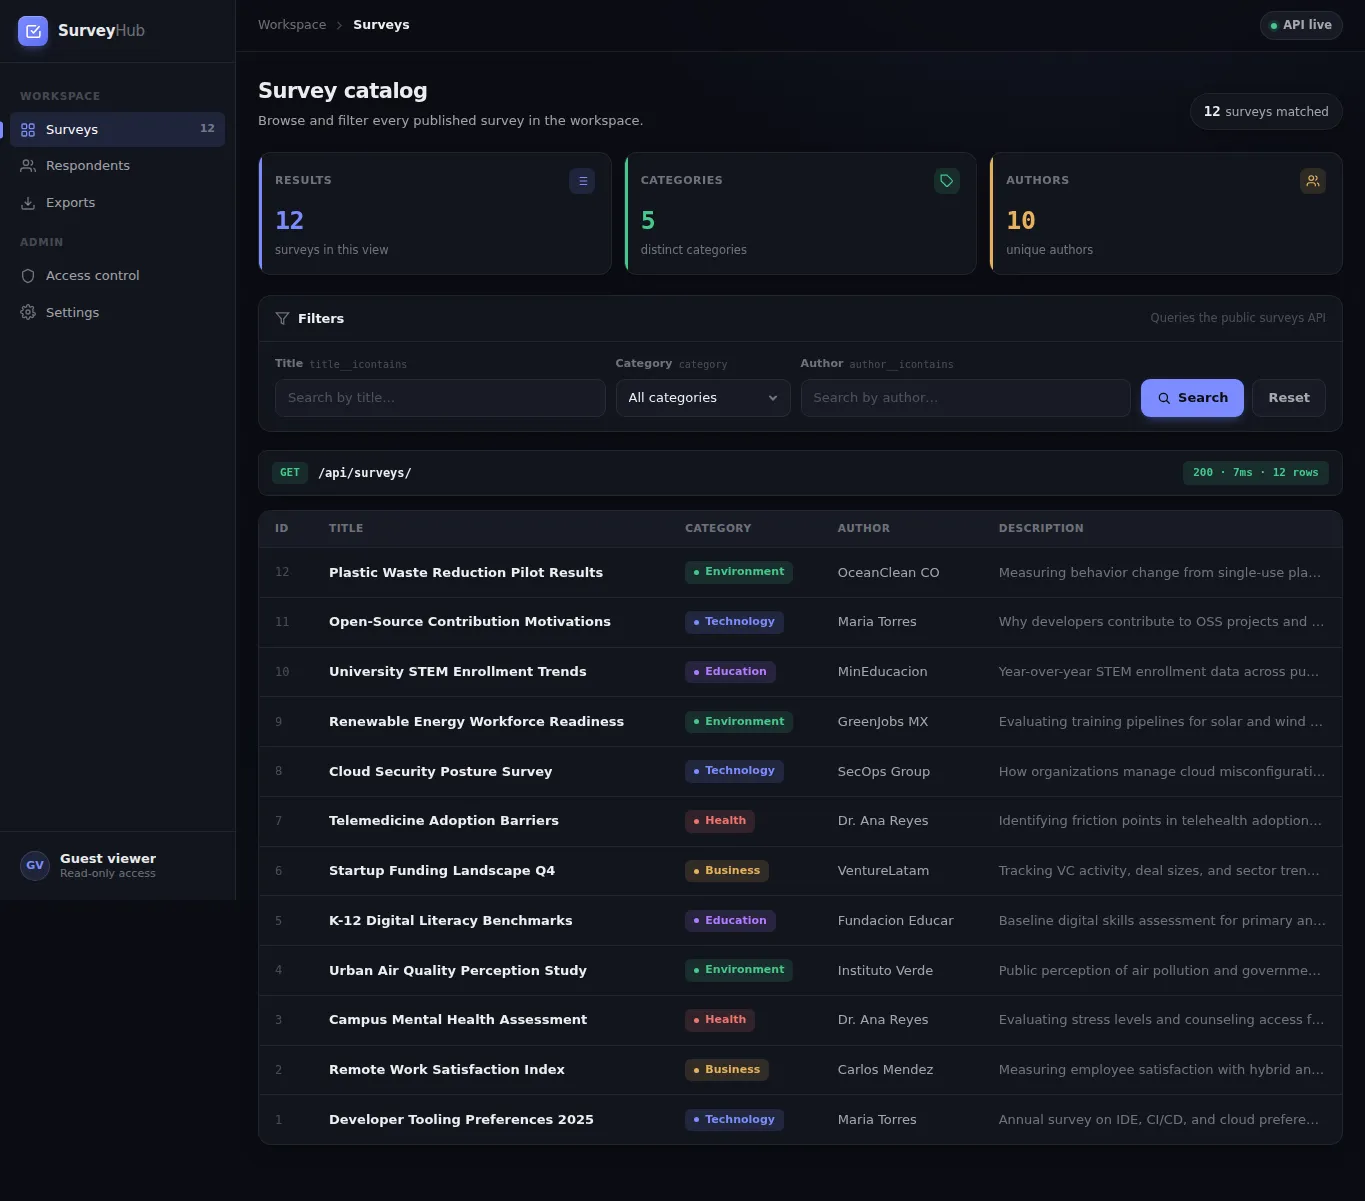Click Business tag on Startup Funding row
Viewport: 1365px width, 1201px height.
coord(727,871)
